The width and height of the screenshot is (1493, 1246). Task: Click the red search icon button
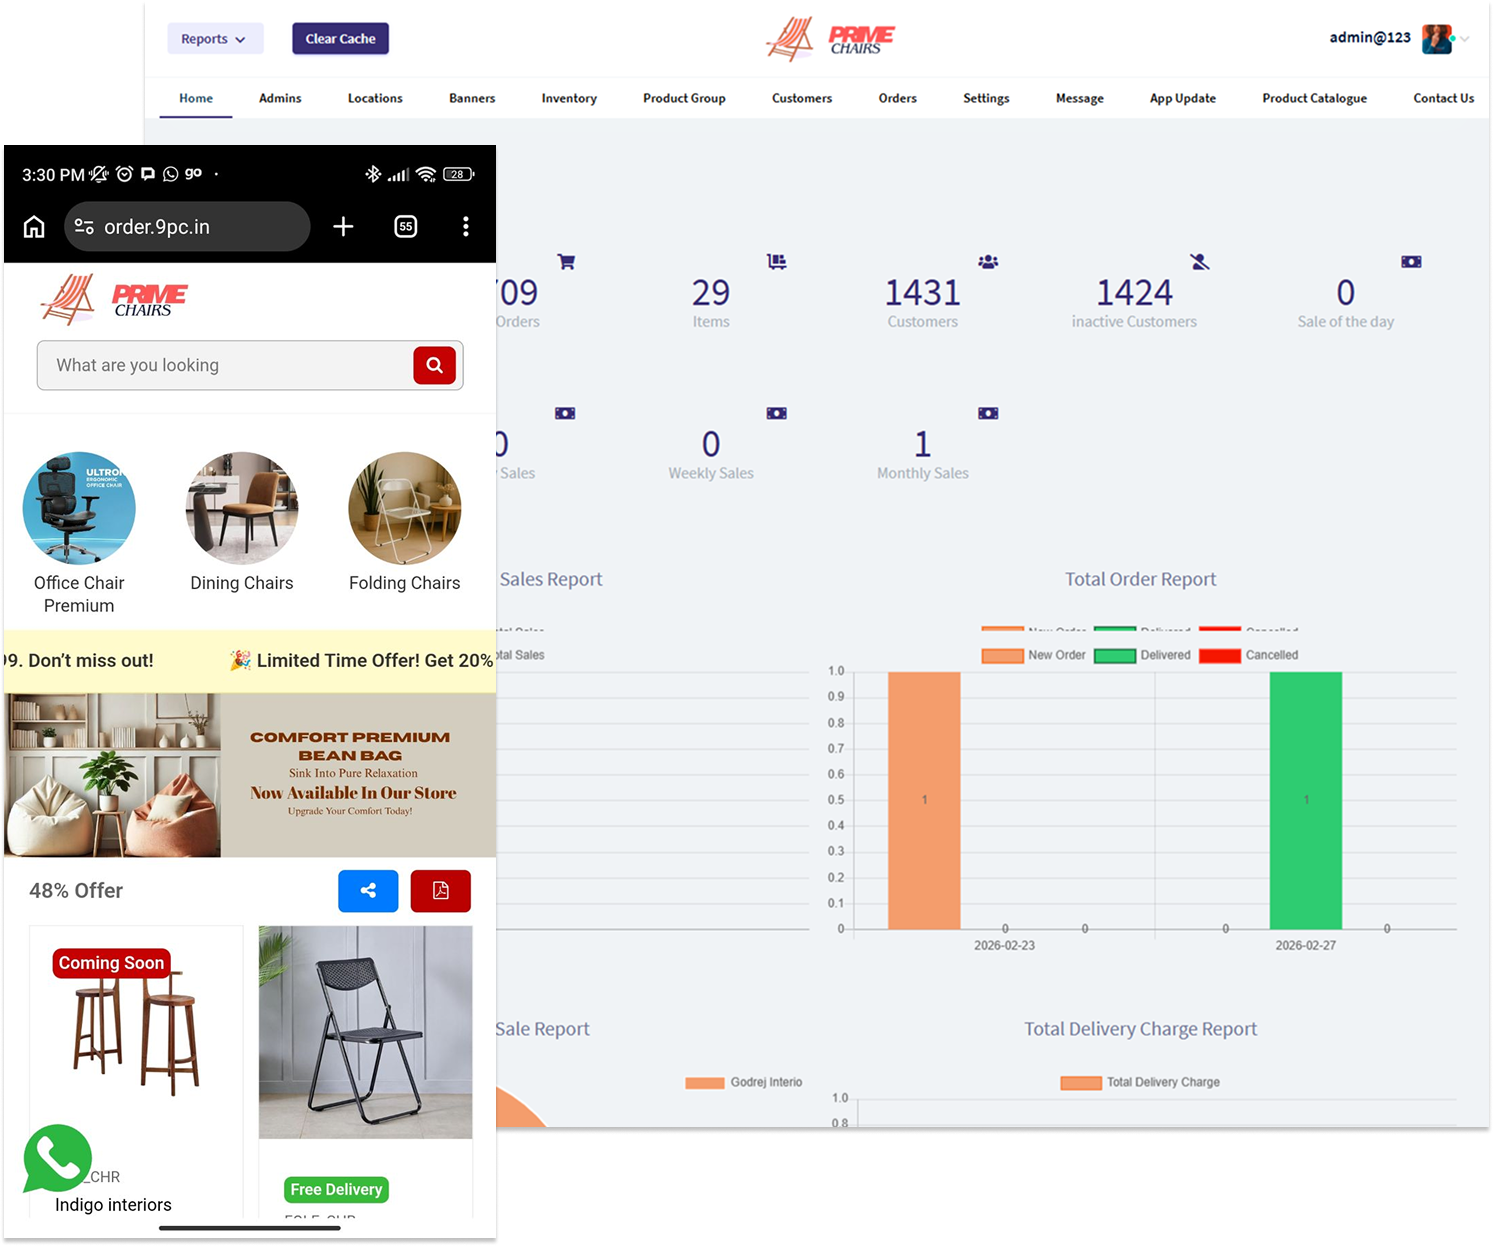coord(434,365)
